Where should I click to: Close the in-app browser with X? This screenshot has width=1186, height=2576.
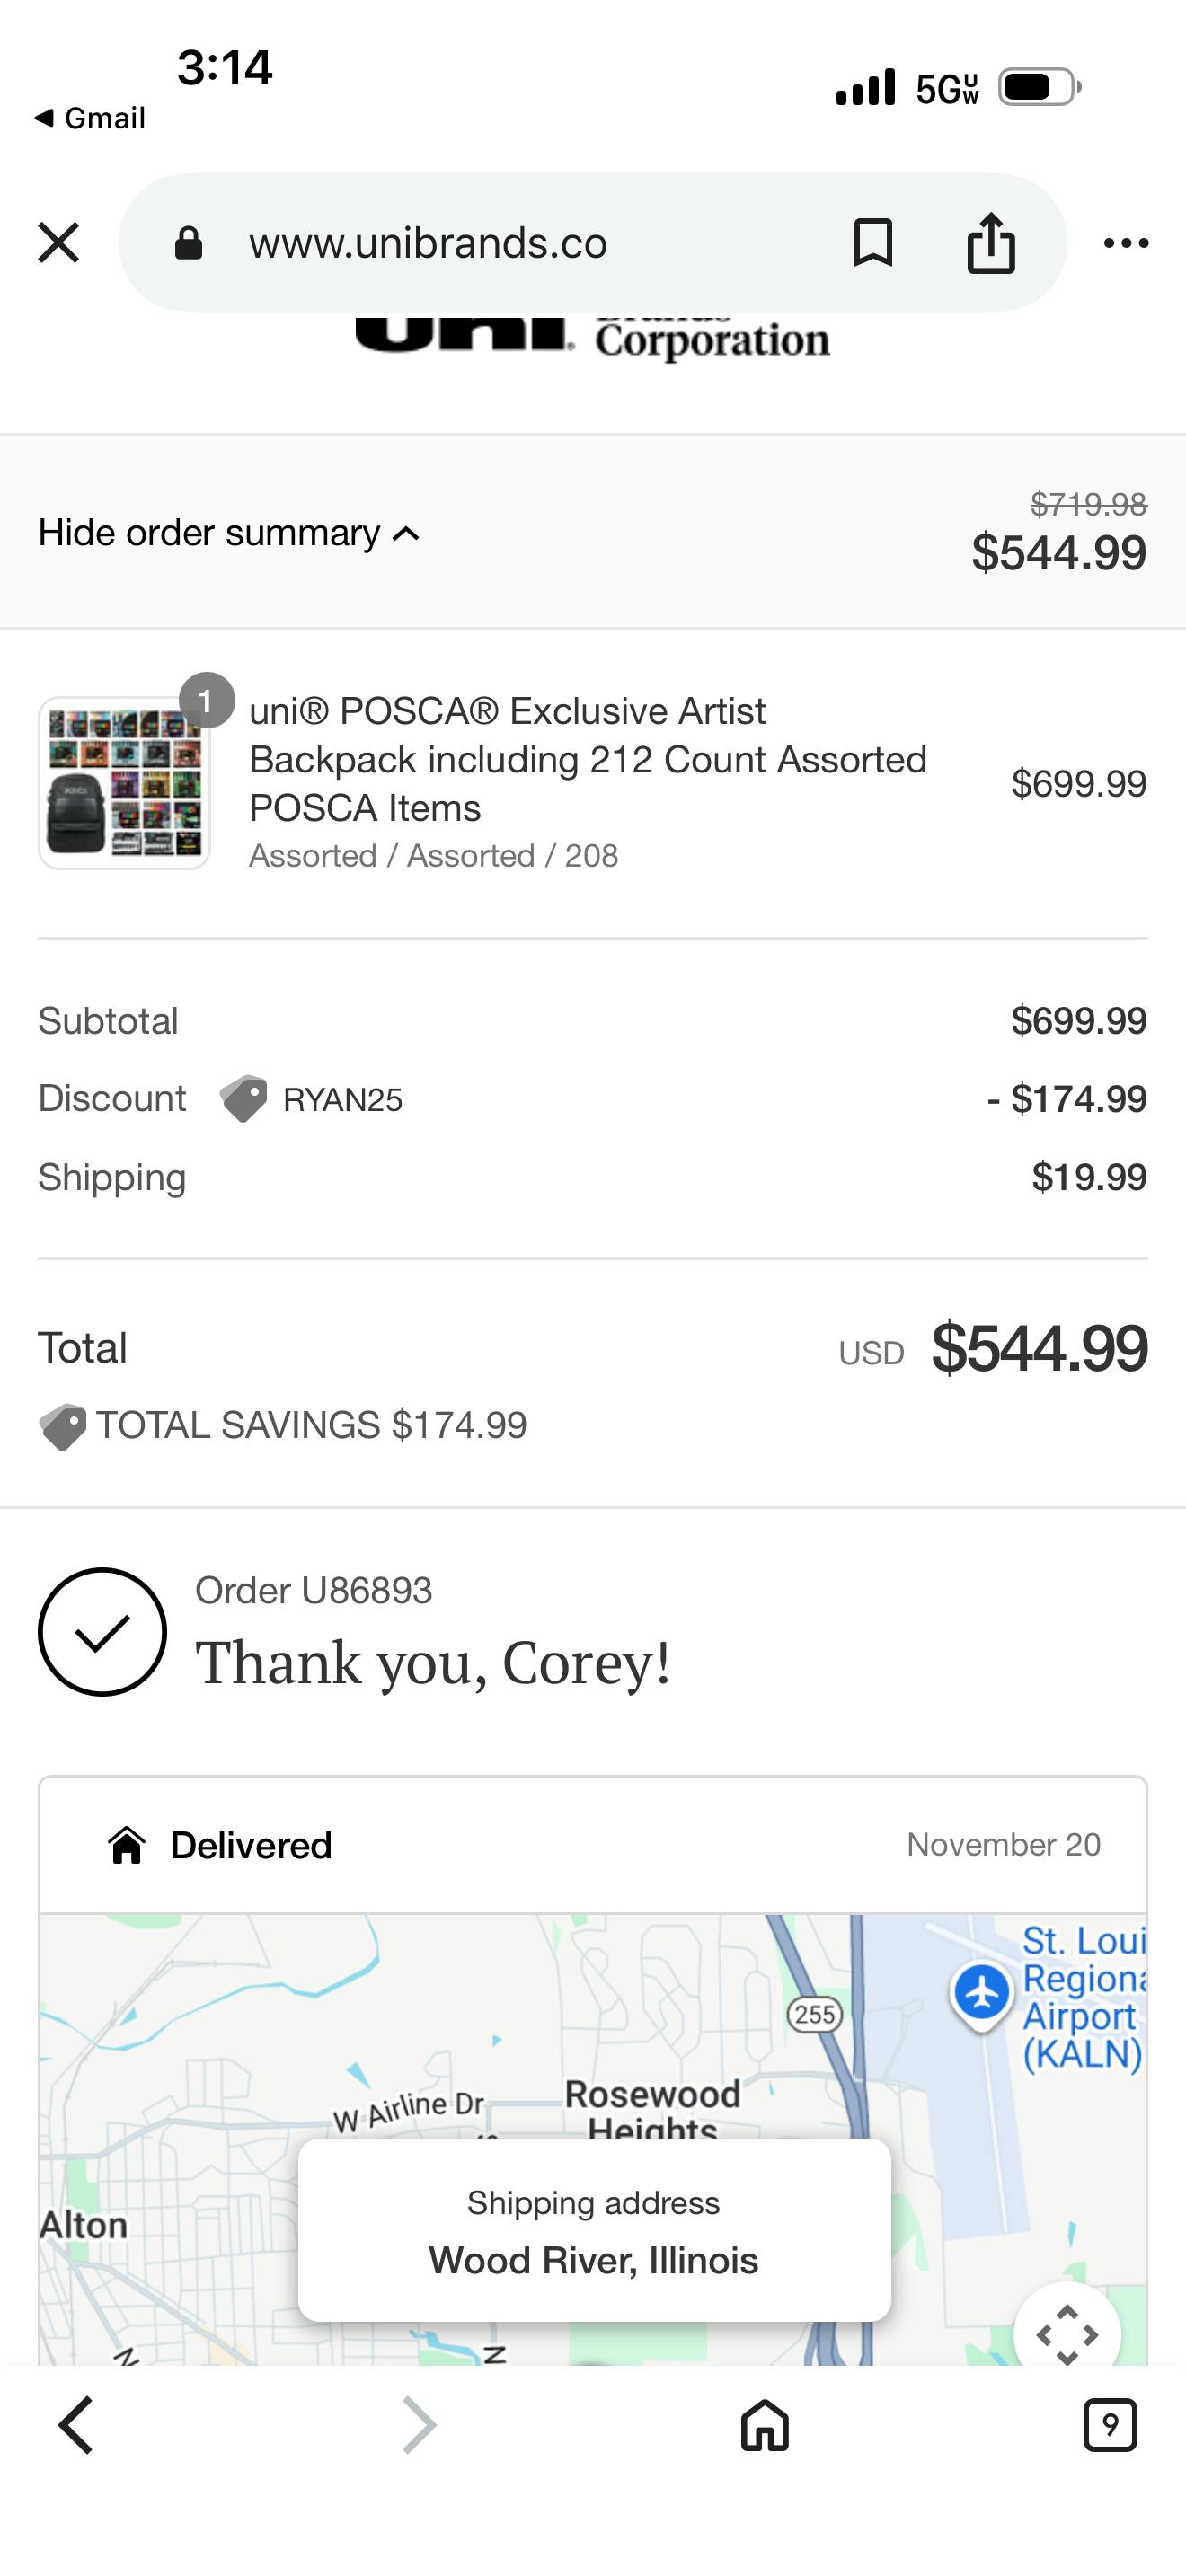tap(58, 243)
